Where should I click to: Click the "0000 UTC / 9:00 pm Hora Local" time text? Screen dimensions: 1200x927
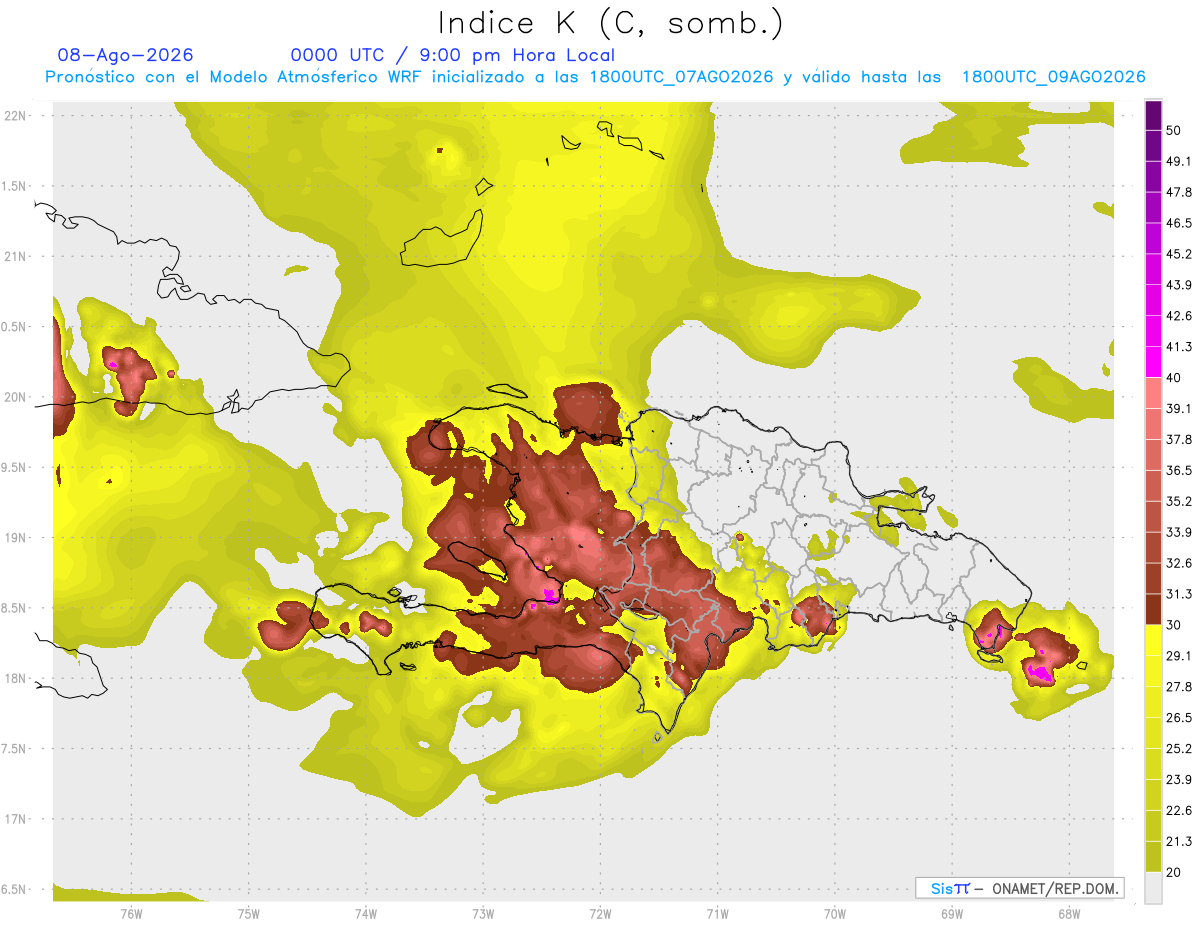453,55
